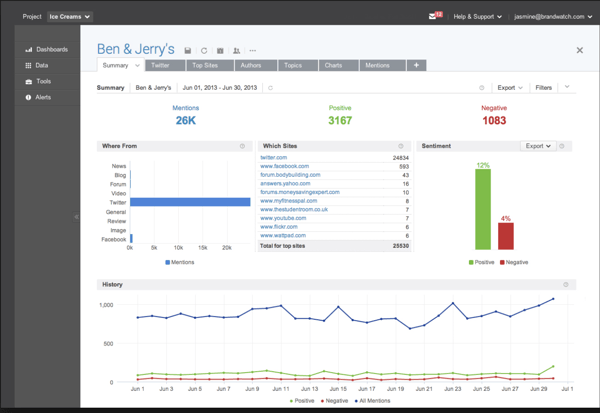Screen dimensions: 600x413
Task: Click the refresh dashboard icon near title
Action: tap(204, 51)
